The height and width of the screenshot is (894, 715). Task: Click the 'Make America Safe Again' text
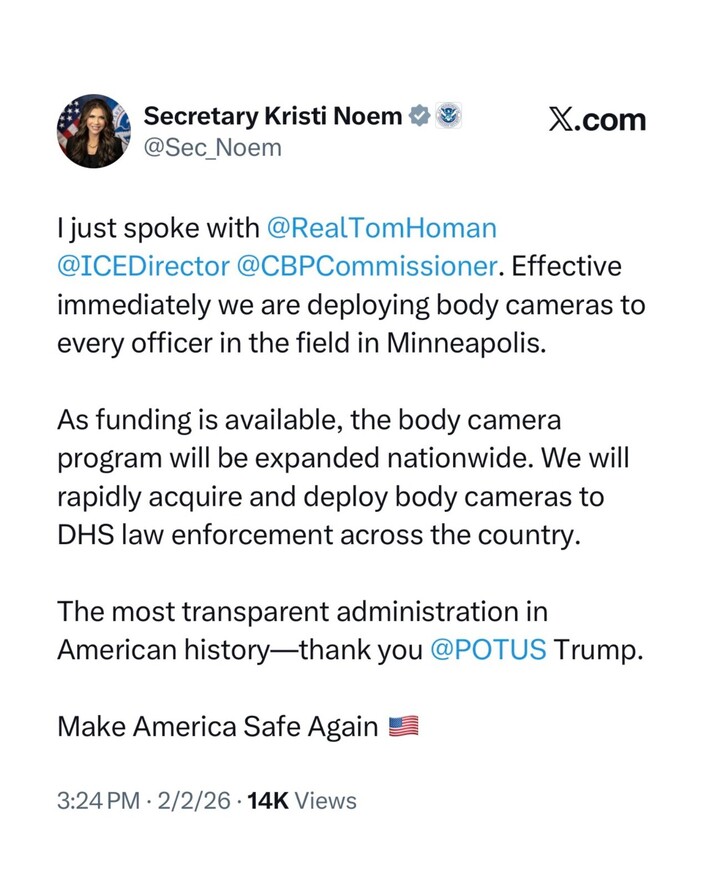[x=217, y=726]
